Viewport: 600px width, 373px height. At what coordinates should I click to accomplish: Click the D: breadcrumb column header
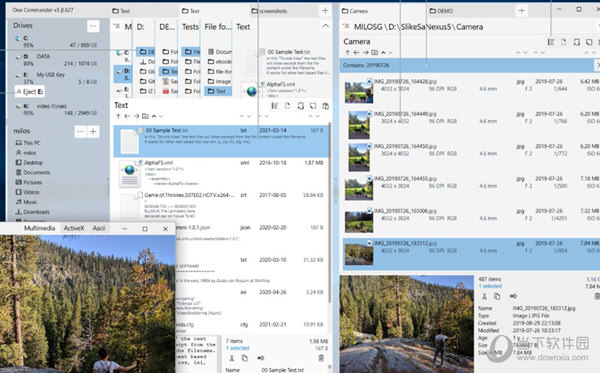[x=140, y=27]
